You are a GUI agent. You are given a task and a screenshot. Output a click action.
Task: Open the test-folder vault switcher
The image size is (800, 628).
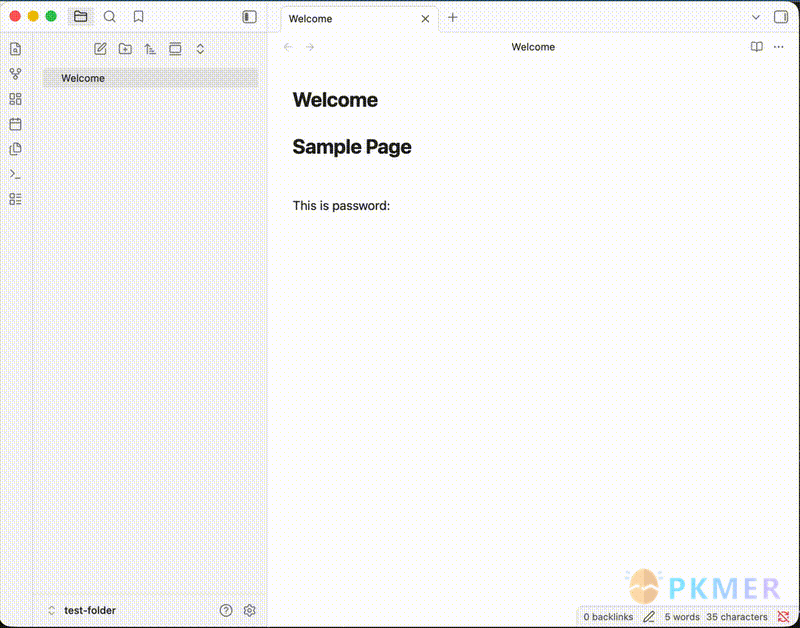point(82,610)
